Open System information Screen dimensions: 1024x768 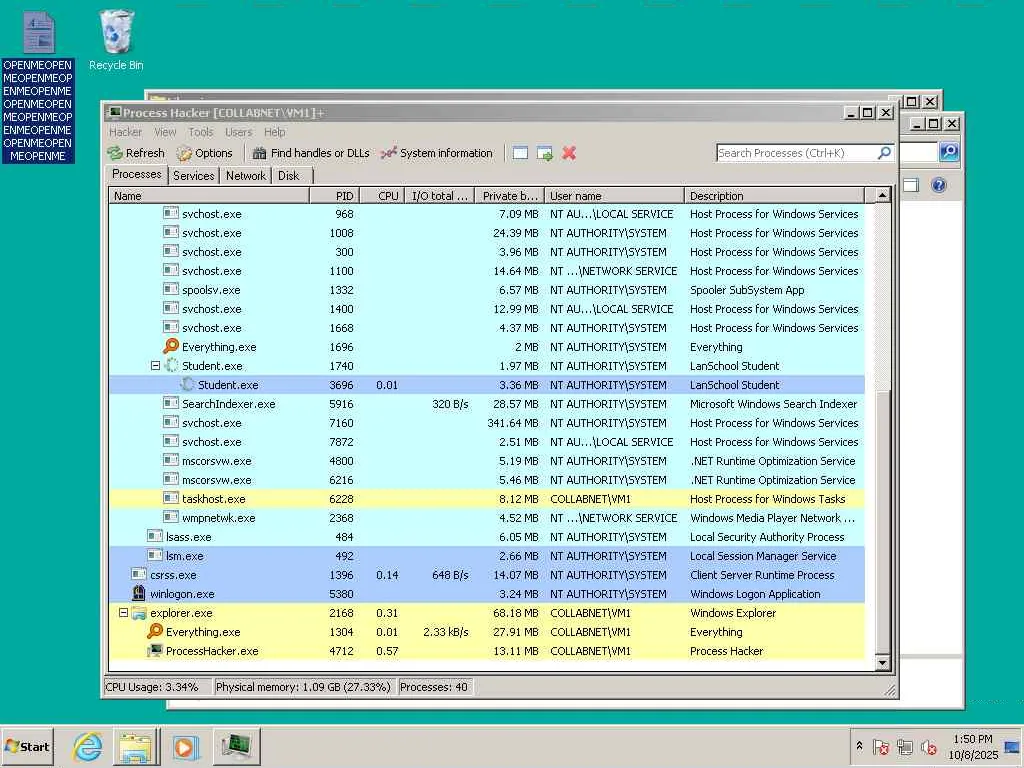pos(436,153)
